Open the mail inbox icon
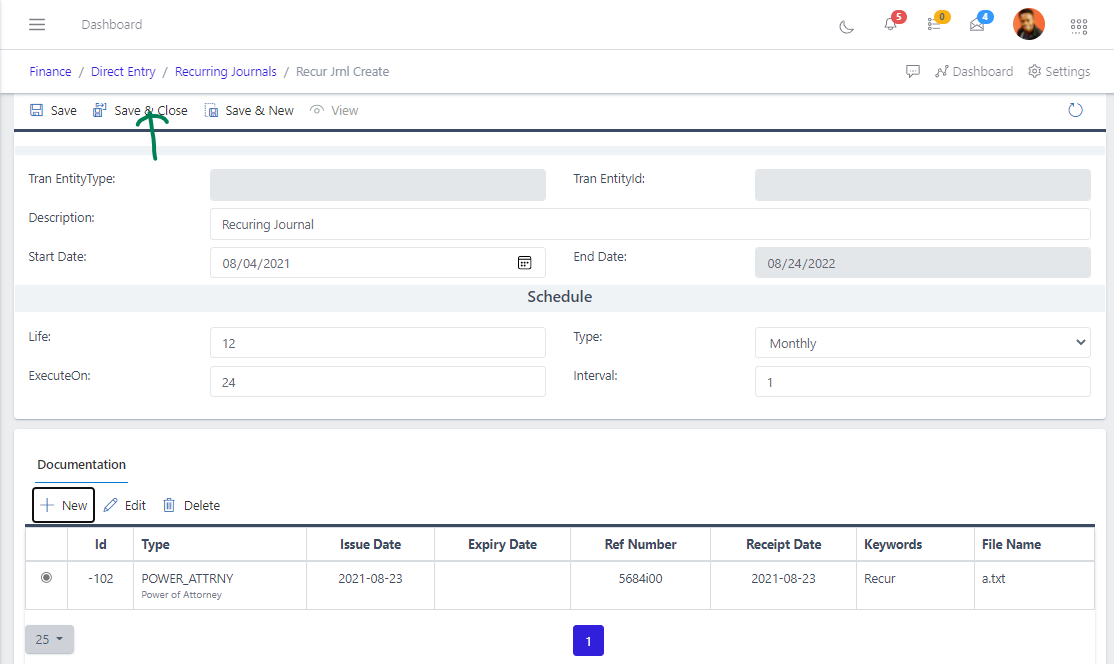This screenshot has width=1114, height=664. (x=977, y=24)
